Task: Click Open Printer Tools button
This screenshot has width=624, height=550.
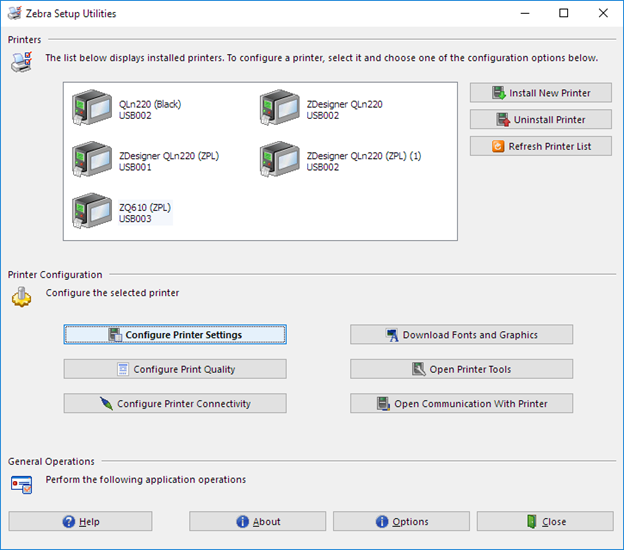Action: [x=462, y=369]
